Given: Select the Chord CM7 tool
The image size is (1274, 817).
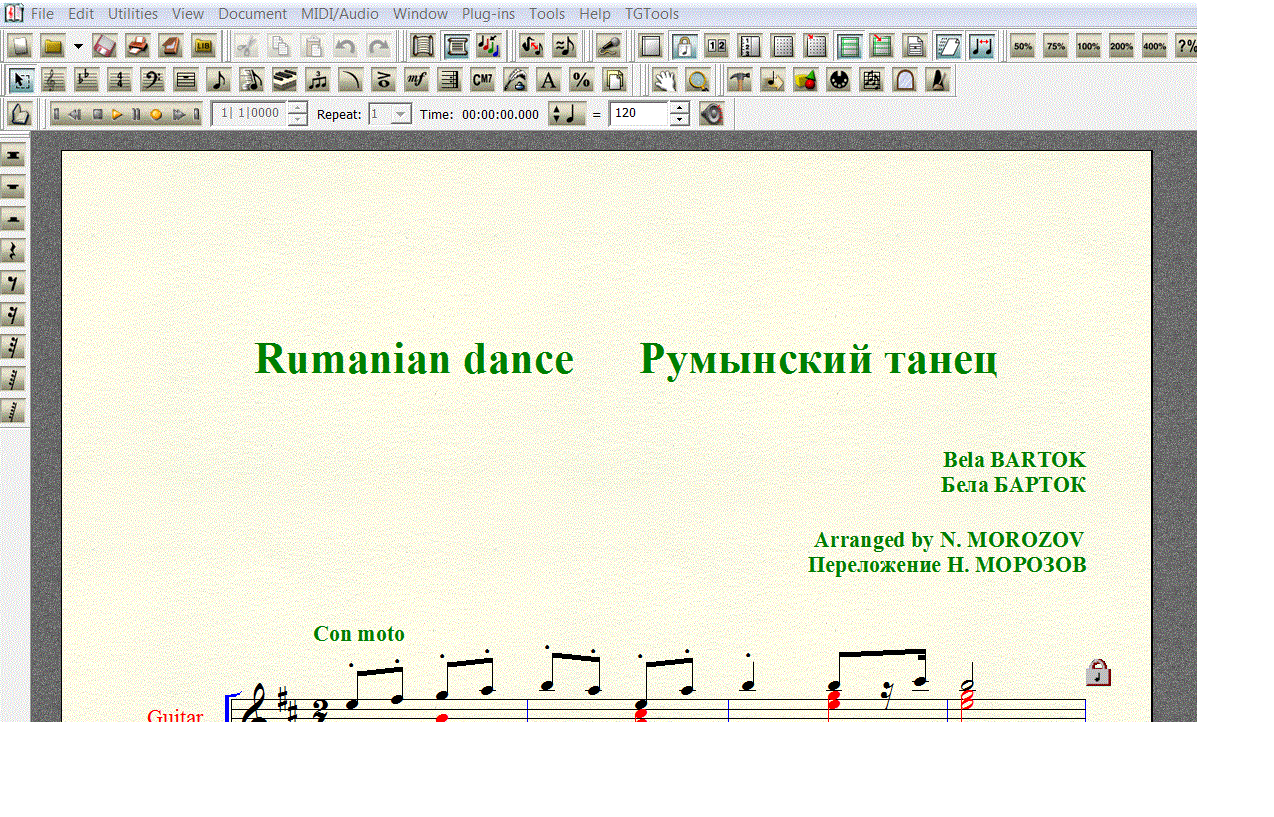Looking at the screenshot, I should (x=482, y=80).
